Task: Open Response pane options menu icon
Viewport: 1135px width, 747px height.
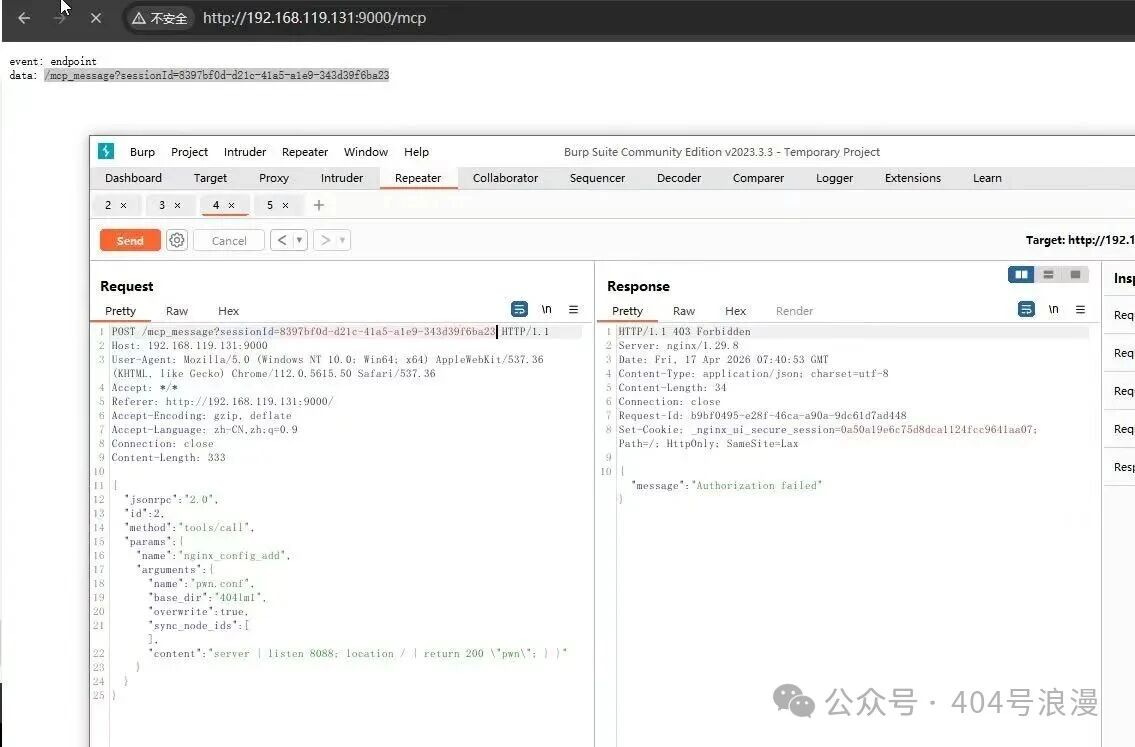Action: 1080,310
